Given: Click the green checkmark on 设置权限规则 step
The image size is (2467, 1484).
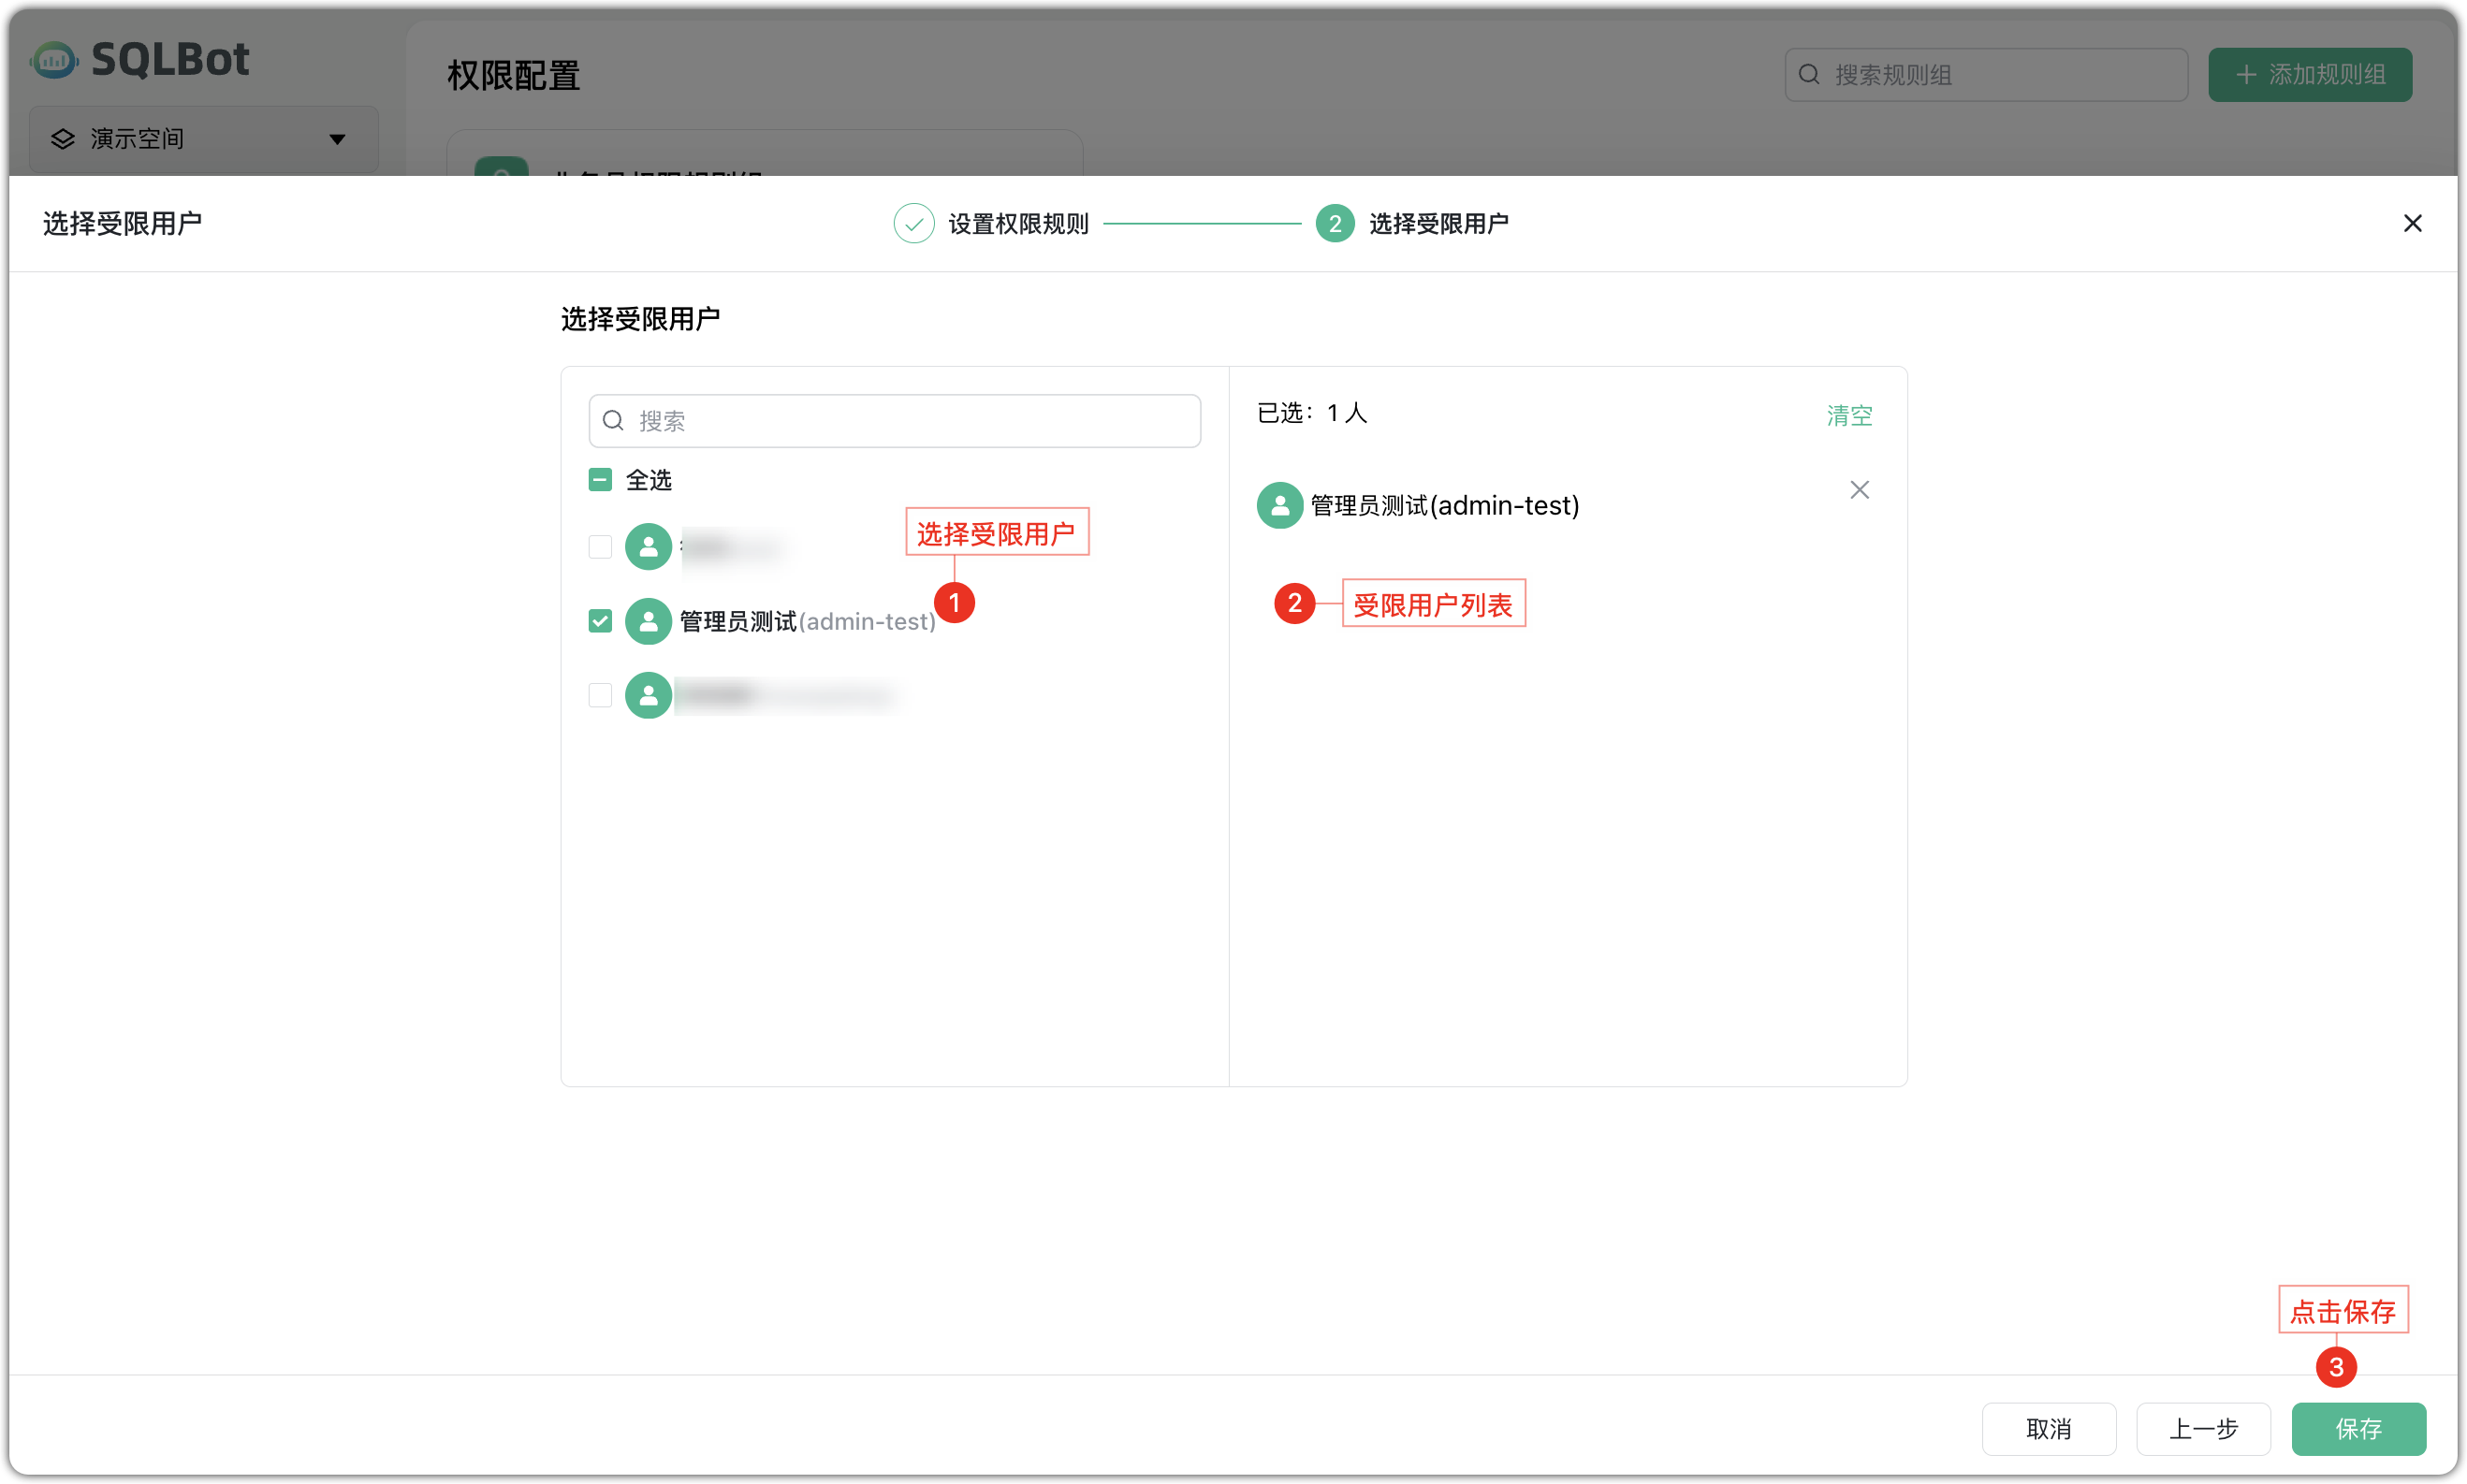Looking at the screenshot, I should tap(913, 223).
